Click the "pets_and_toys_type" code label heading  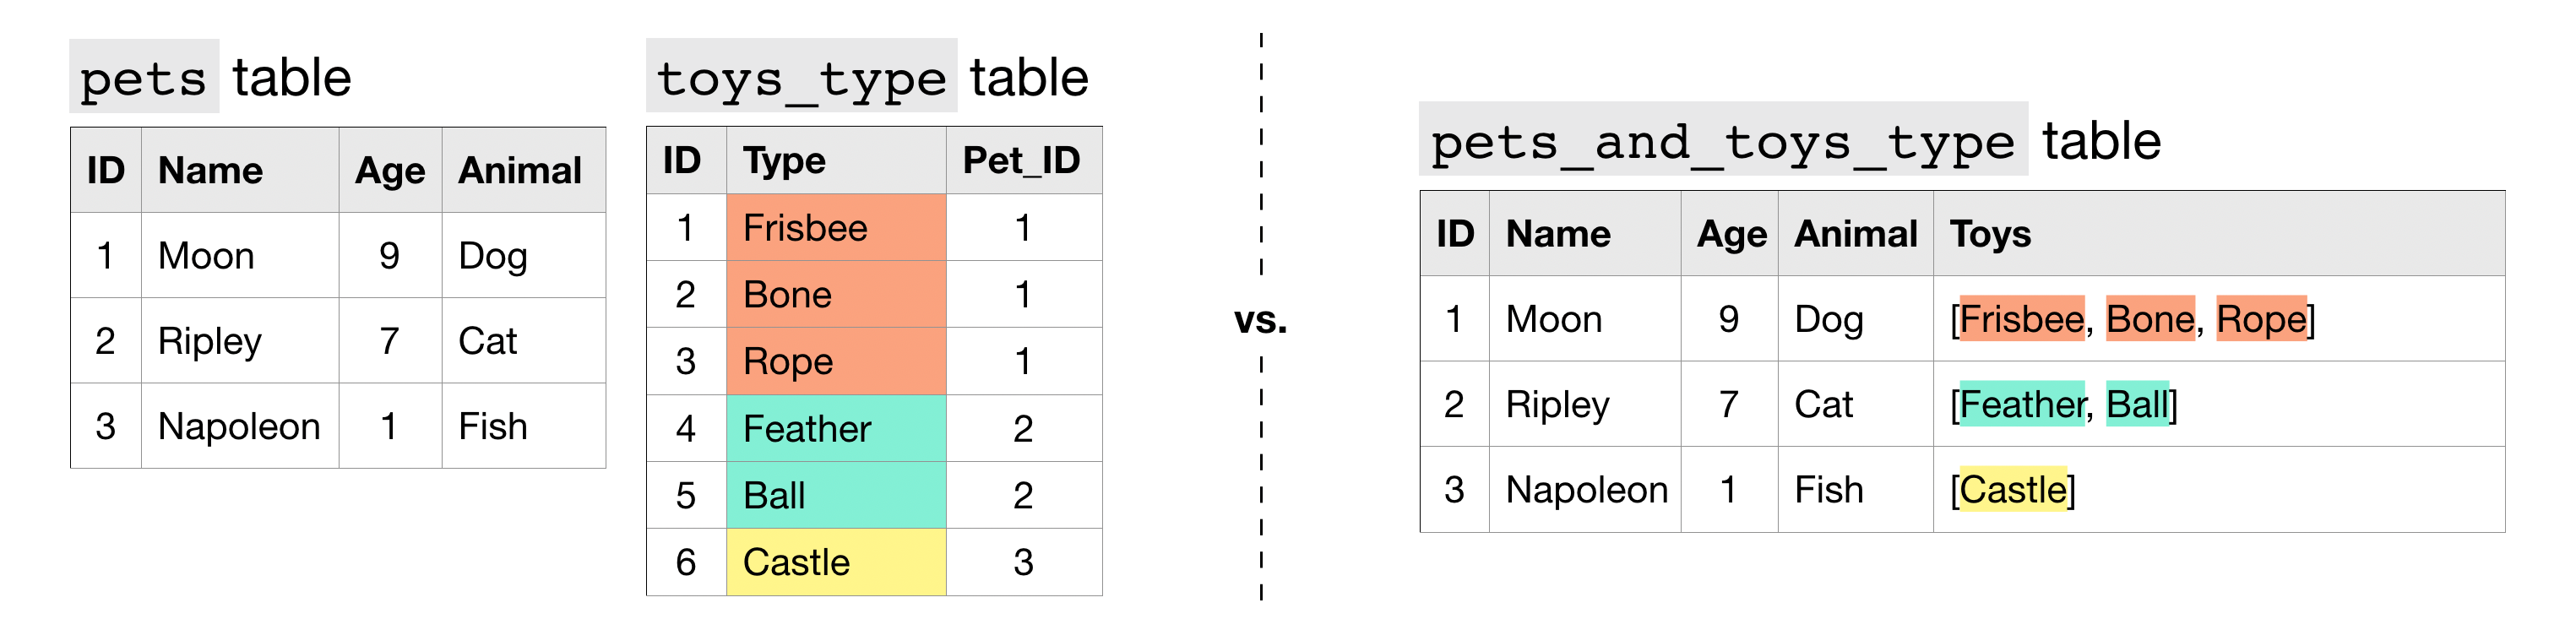pyautogui.click(x=1722, y=141)
